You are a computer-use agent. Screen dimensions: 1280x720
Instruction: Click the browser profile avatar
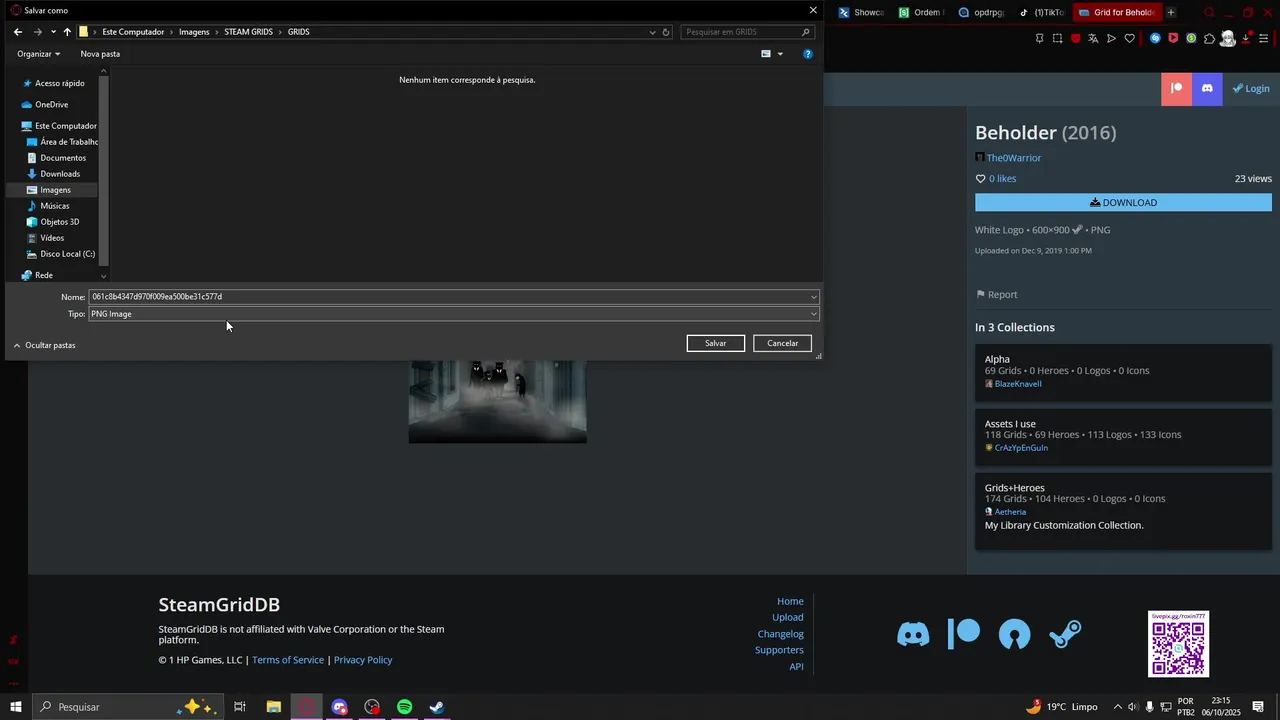click(x=1228, y=39)
